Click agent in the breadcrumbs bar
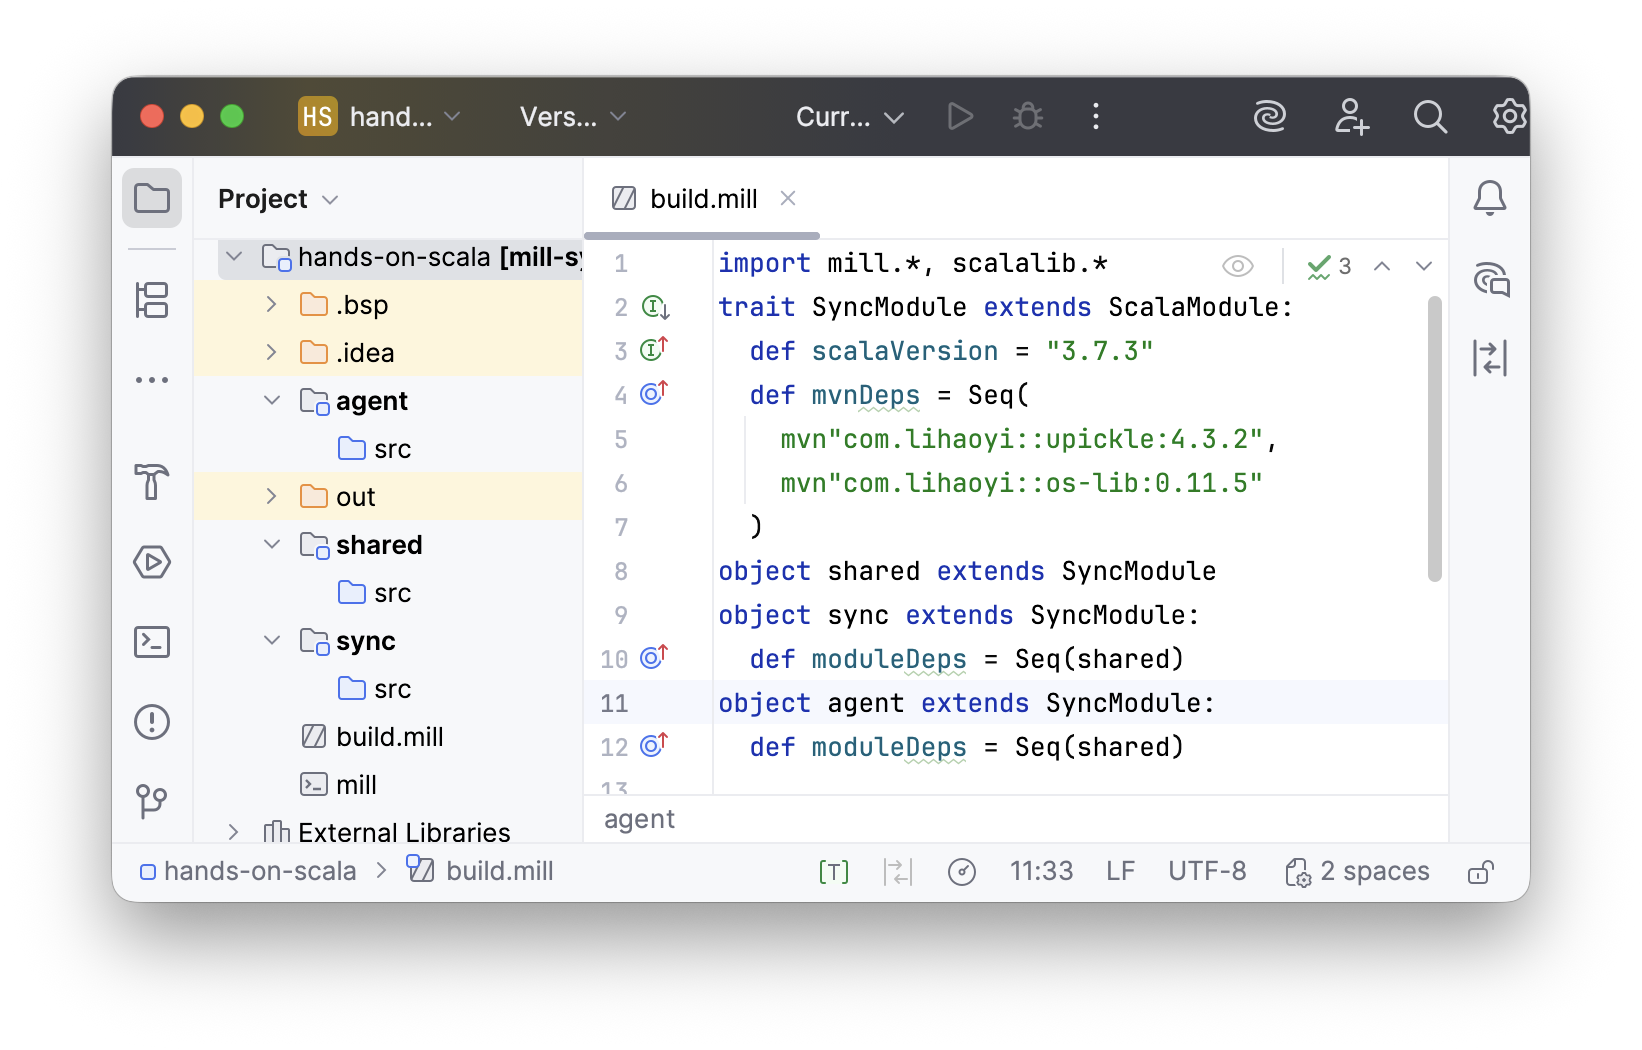 [x=639, y=819]
